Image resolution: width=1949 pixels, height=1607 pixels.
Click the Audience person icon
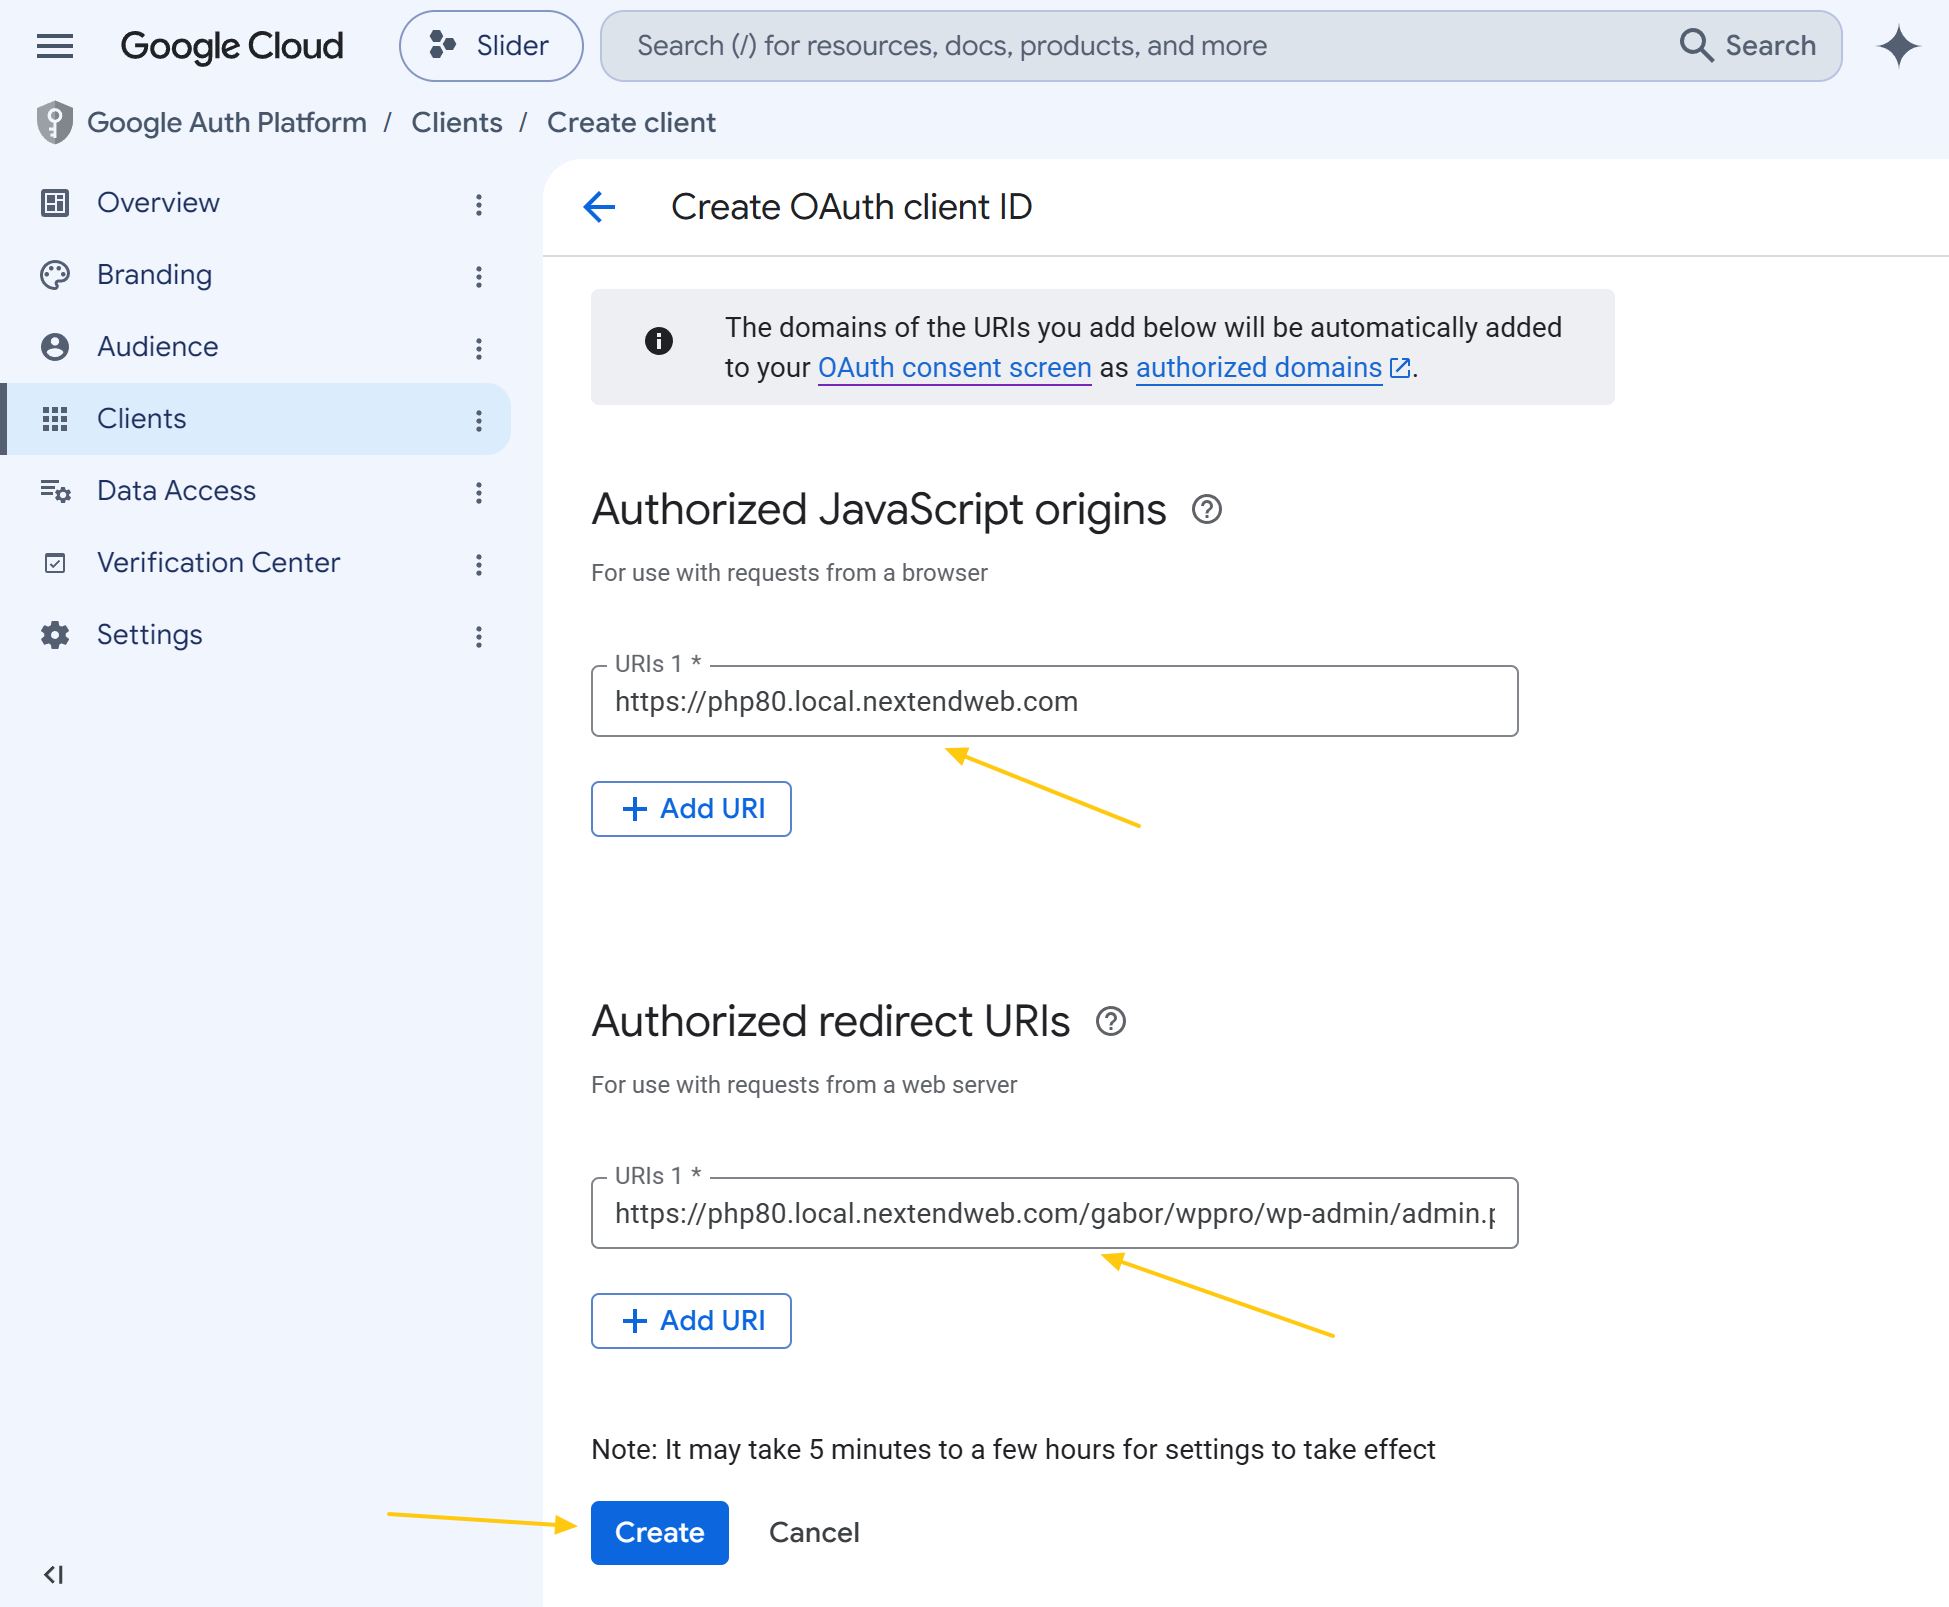click(x=55, y=347)
